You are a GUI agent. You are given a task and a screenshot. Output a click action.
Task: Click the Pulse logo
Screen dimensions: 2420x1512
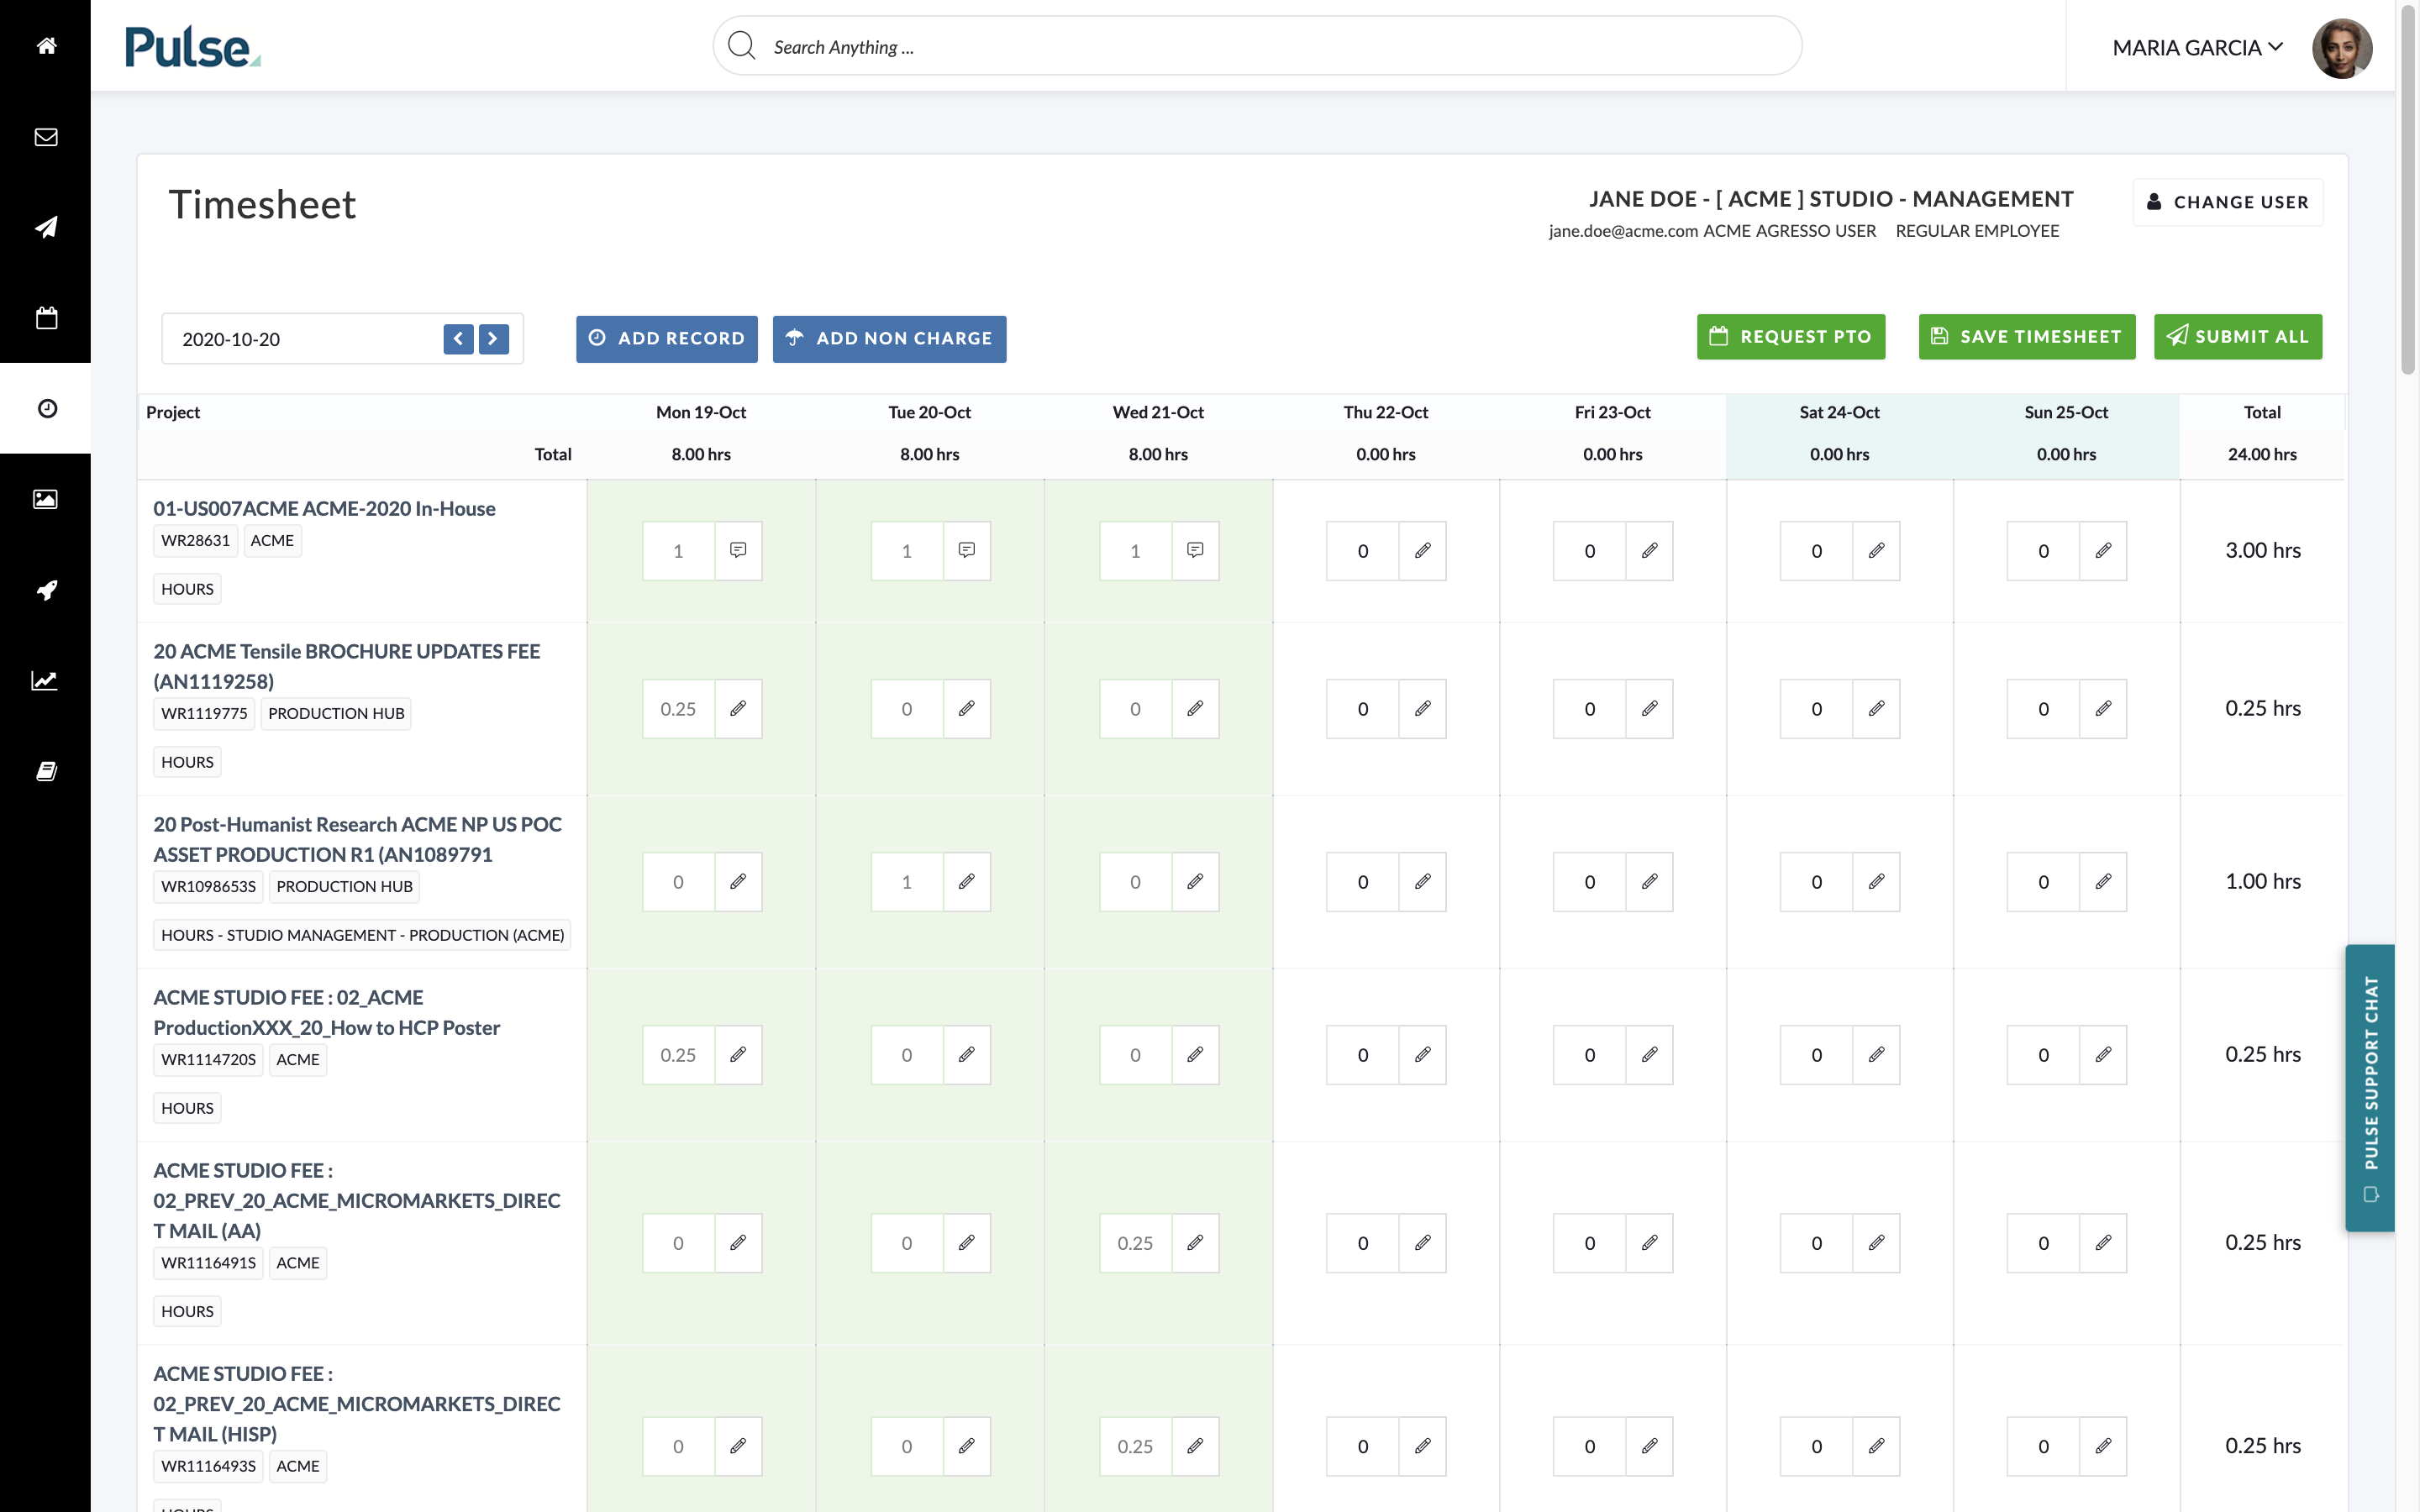point(192,47)
